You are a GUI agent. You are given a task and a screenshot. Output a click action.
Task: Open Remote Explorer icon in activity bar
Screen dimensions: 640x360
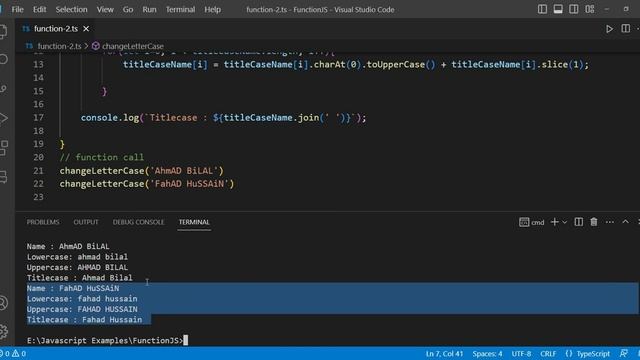coord(3,177)
